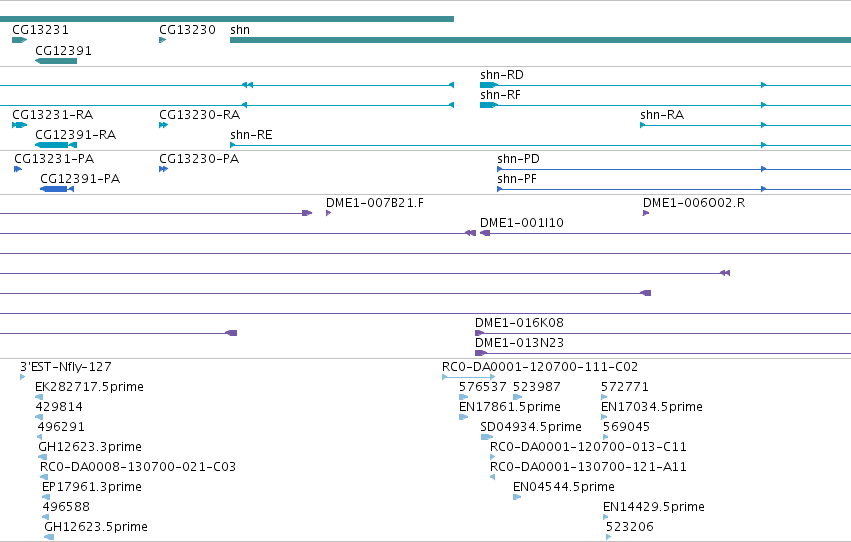Image resolution: width=851 pixels, height=542 pixels.
Task: Click the shn gene label
Action: 240,30
